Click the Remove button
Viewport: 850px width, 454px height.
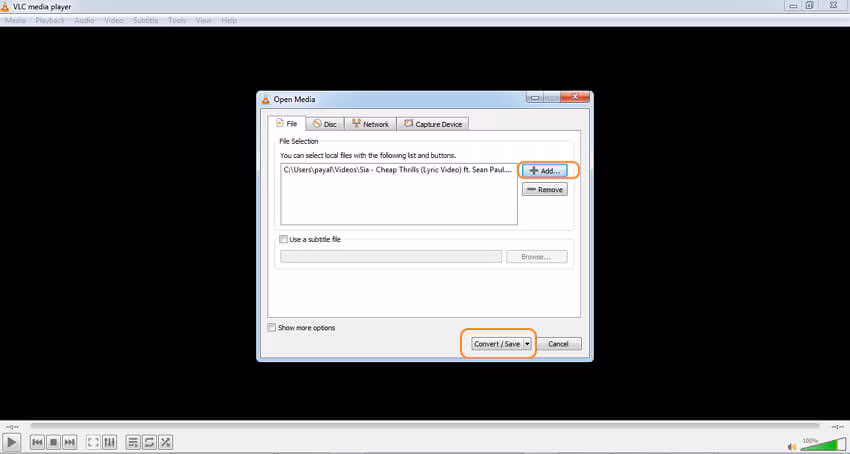tap(545, 190)
